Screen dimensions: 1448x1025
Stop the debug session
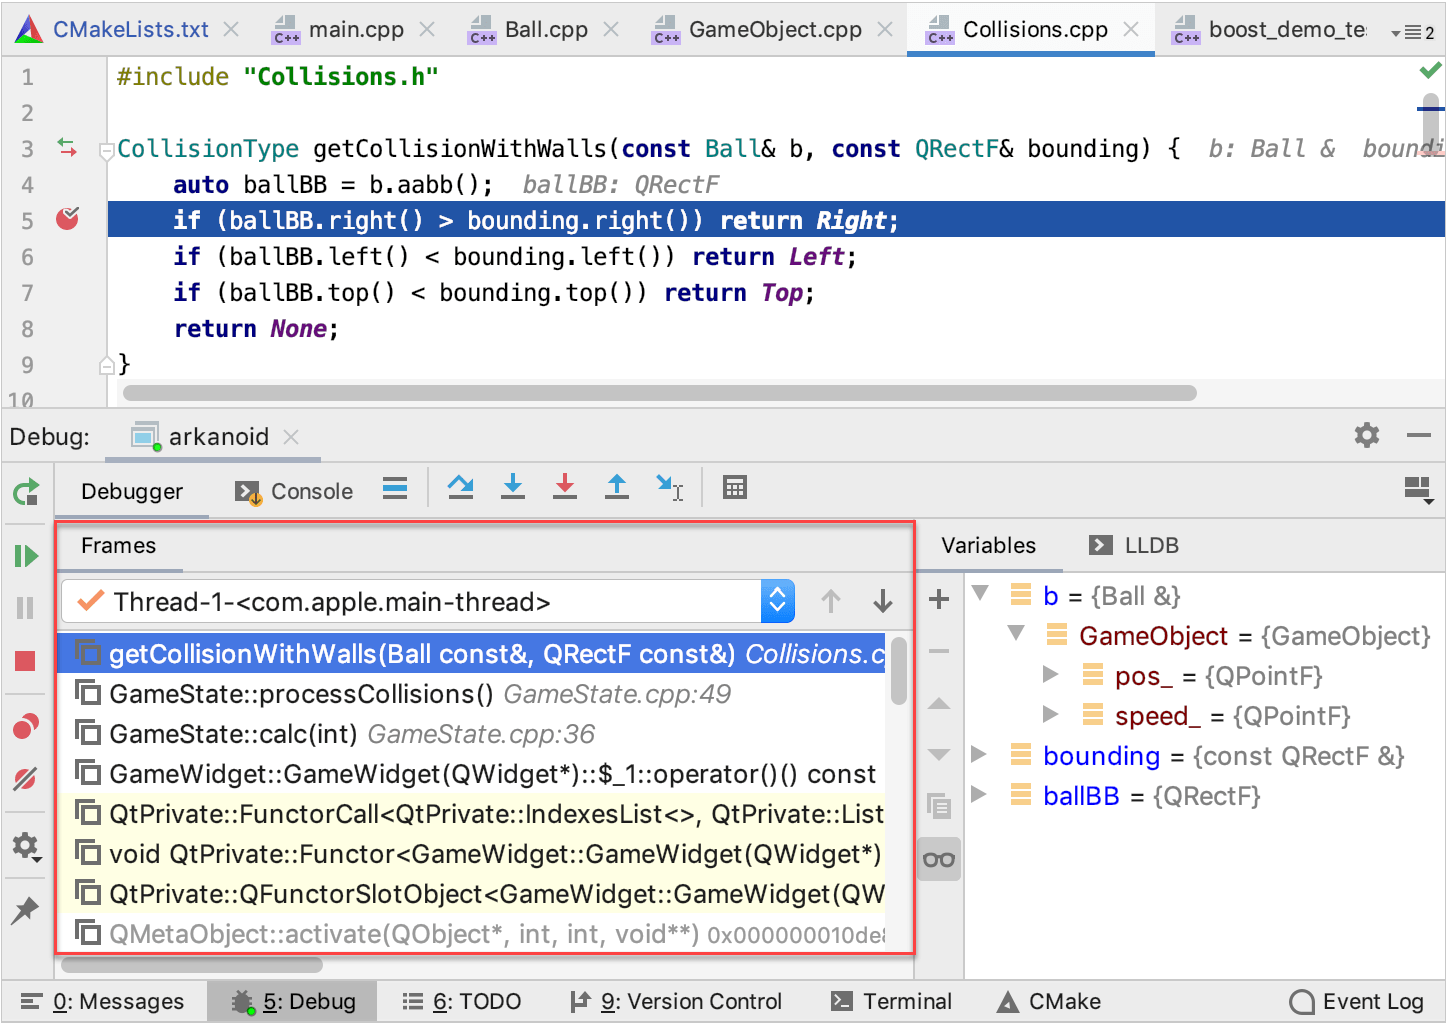point(26,661)
